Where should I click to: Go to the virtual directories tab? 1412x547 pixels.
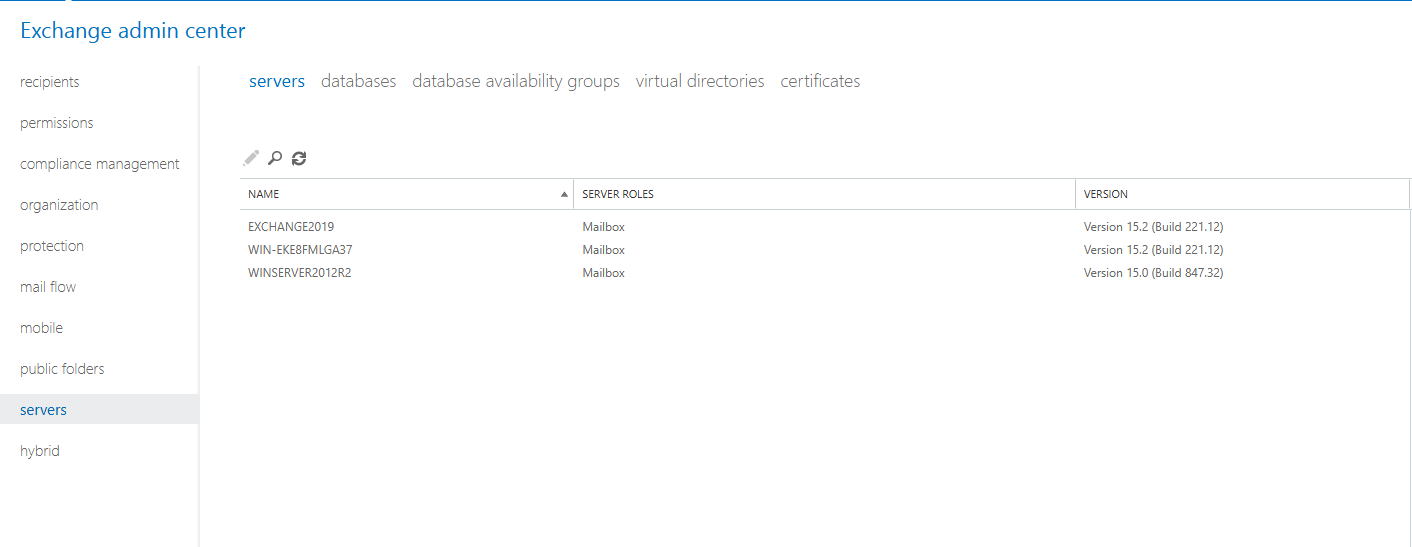pos(700,81)
